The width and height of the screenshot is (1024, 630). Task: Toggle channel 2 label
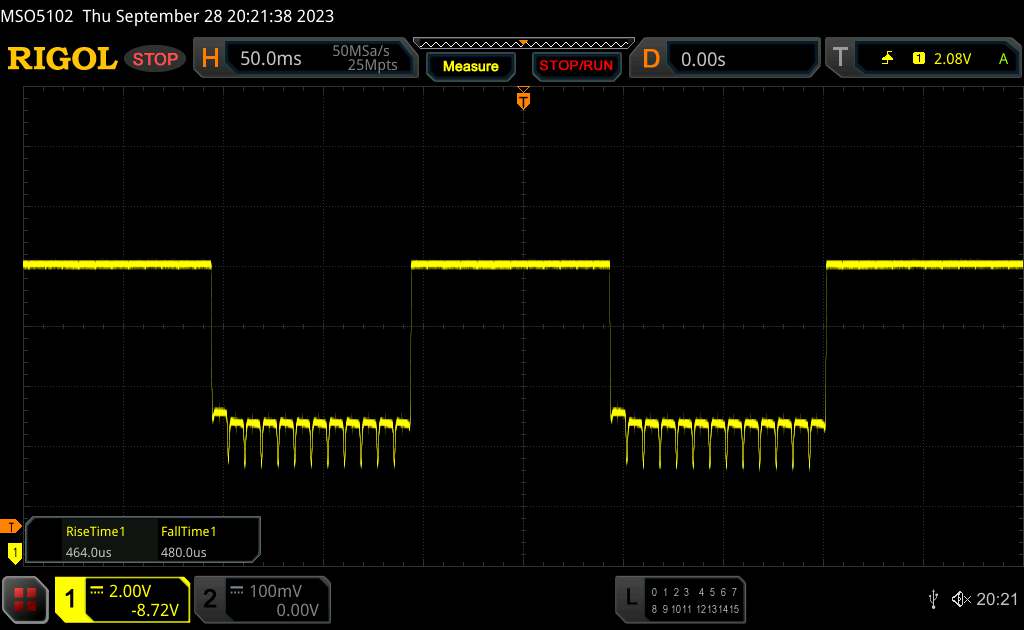209,599
